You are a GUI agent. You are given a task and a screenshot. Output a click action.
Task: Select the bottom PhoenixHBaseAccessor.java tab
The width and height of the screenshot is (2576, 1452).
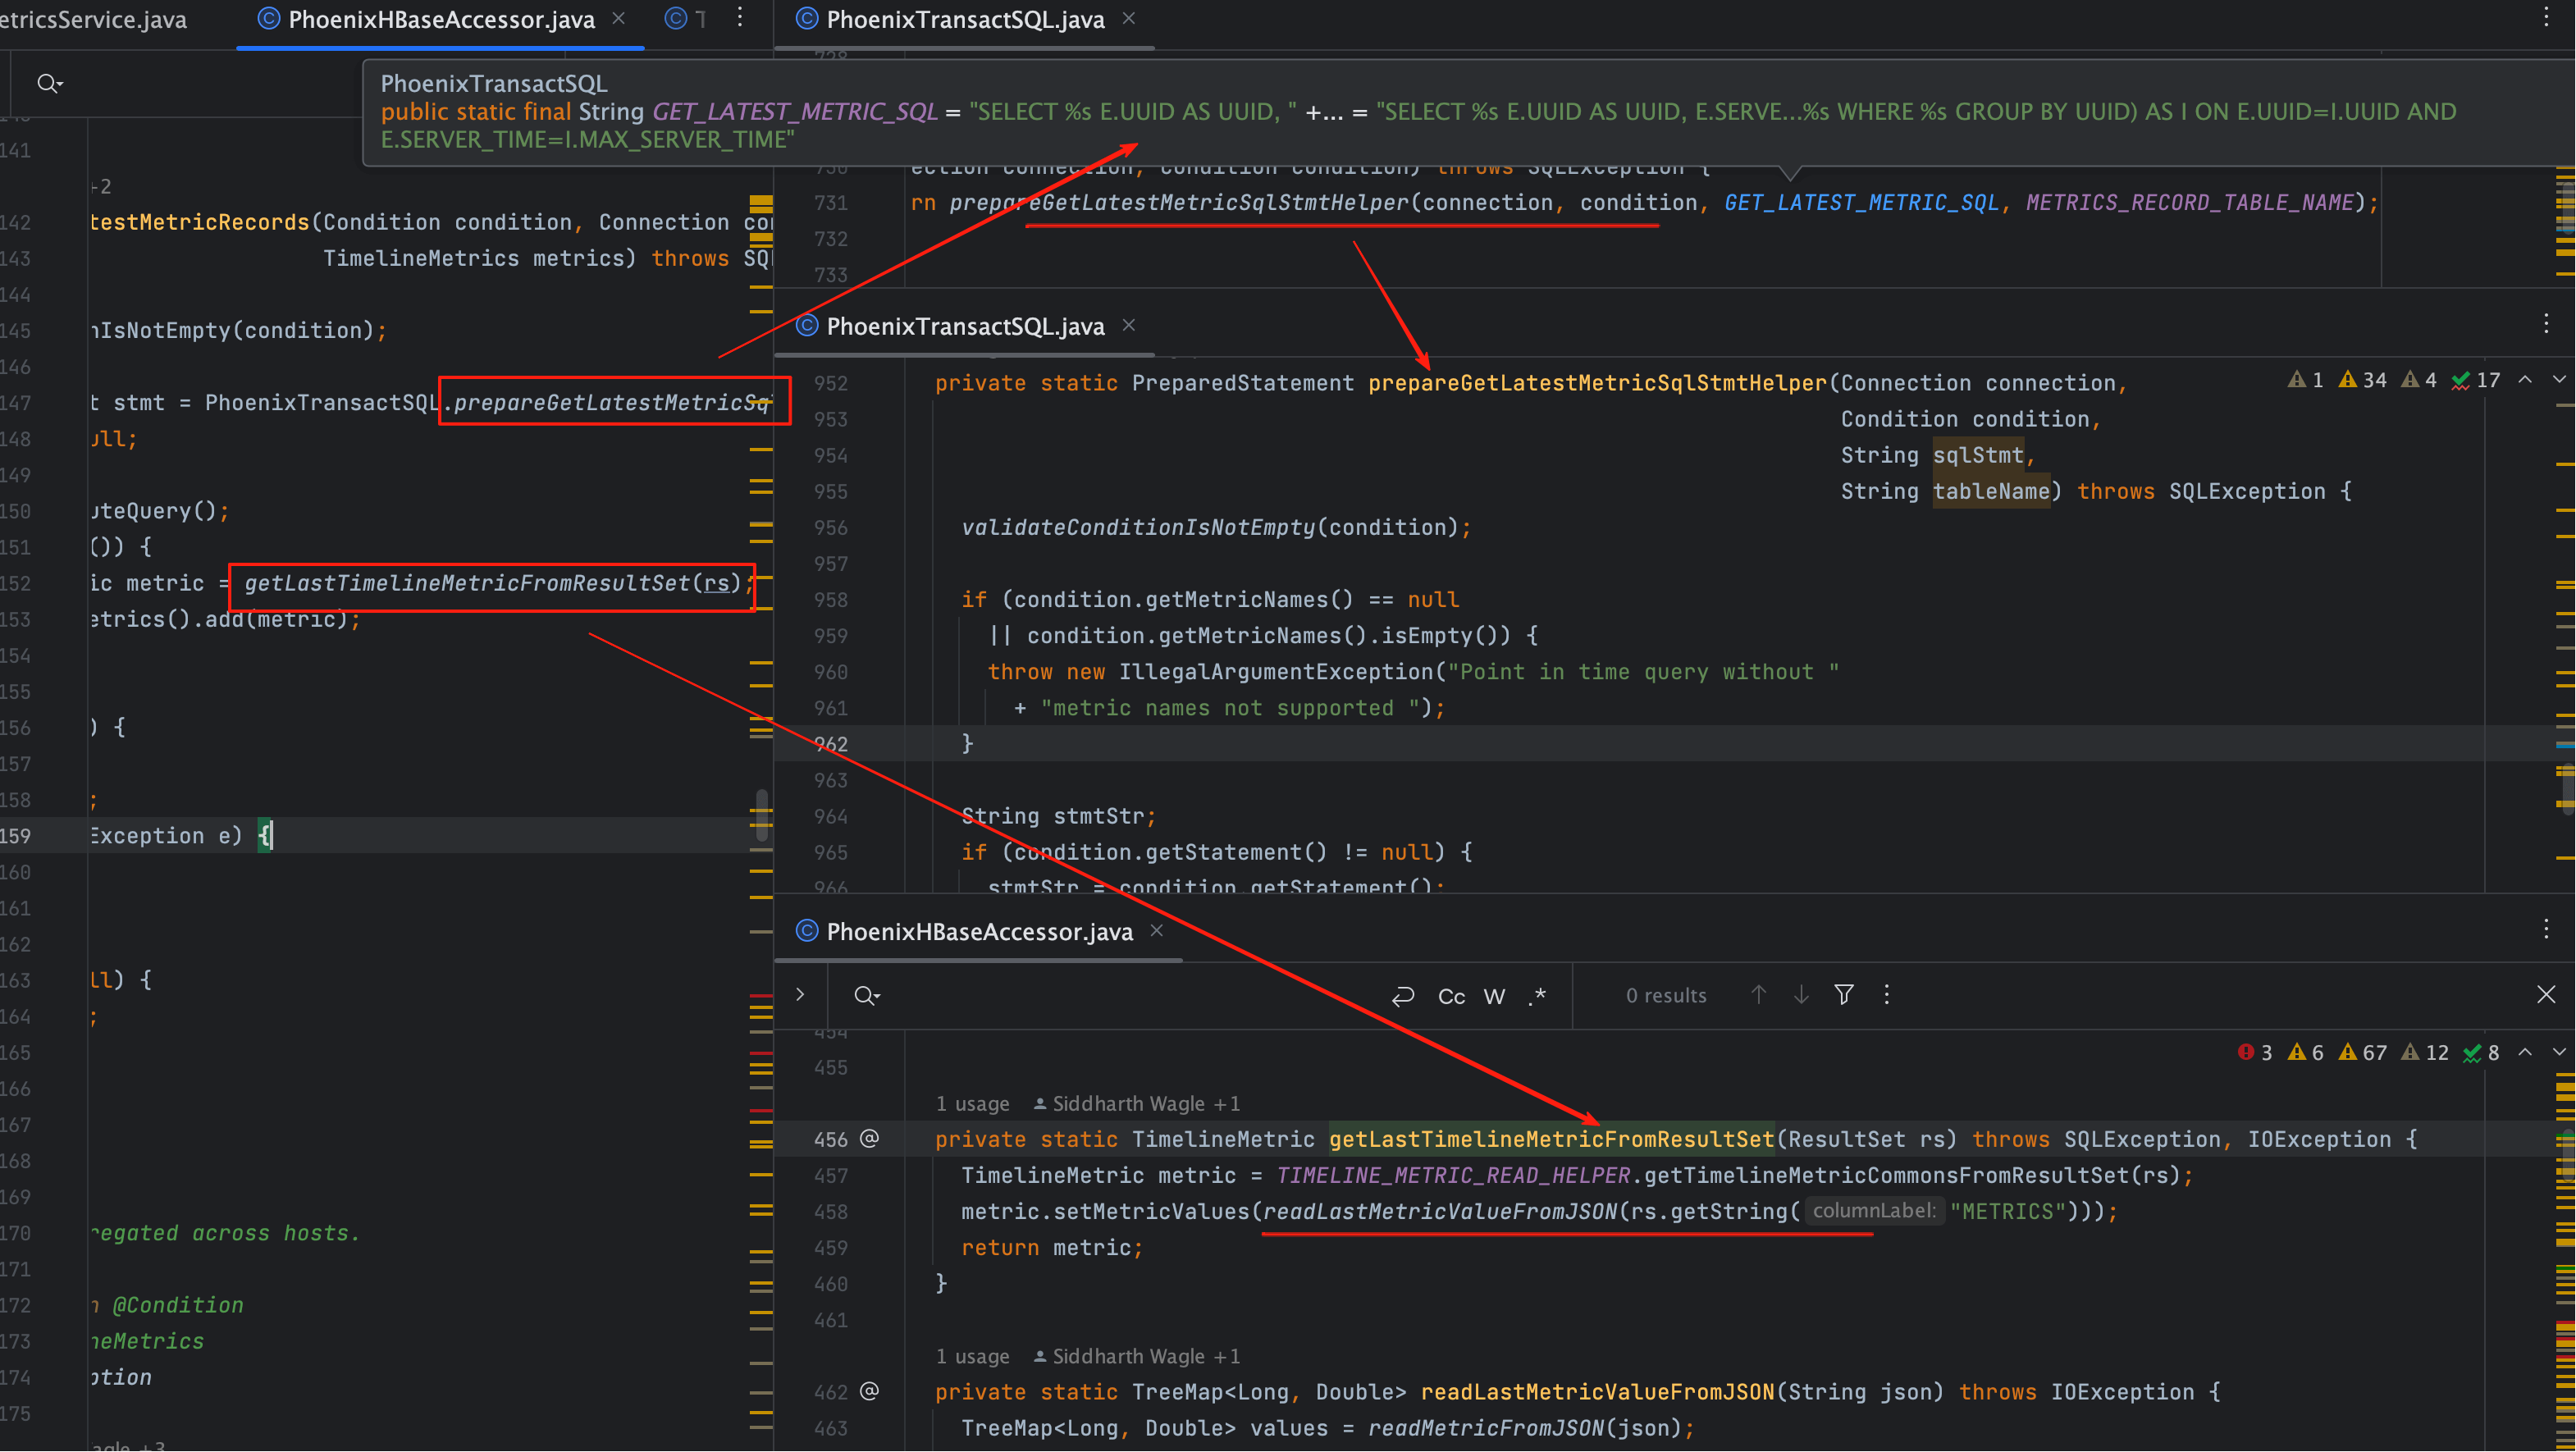[979, 932]
